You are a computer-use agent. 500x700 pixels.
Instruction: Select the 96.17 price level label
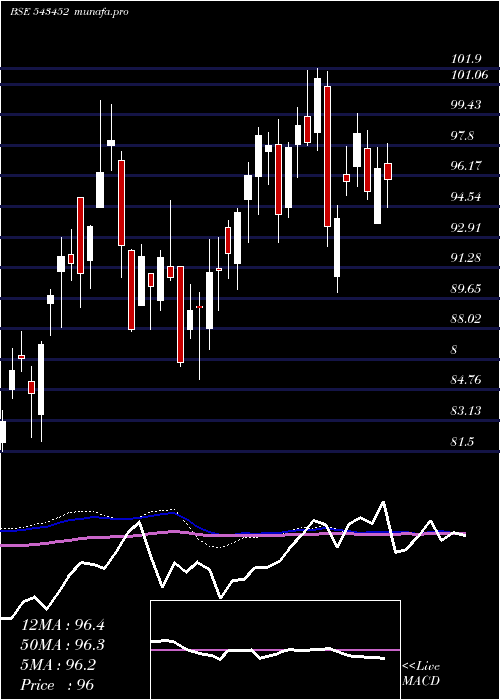[x=466, y=166]
